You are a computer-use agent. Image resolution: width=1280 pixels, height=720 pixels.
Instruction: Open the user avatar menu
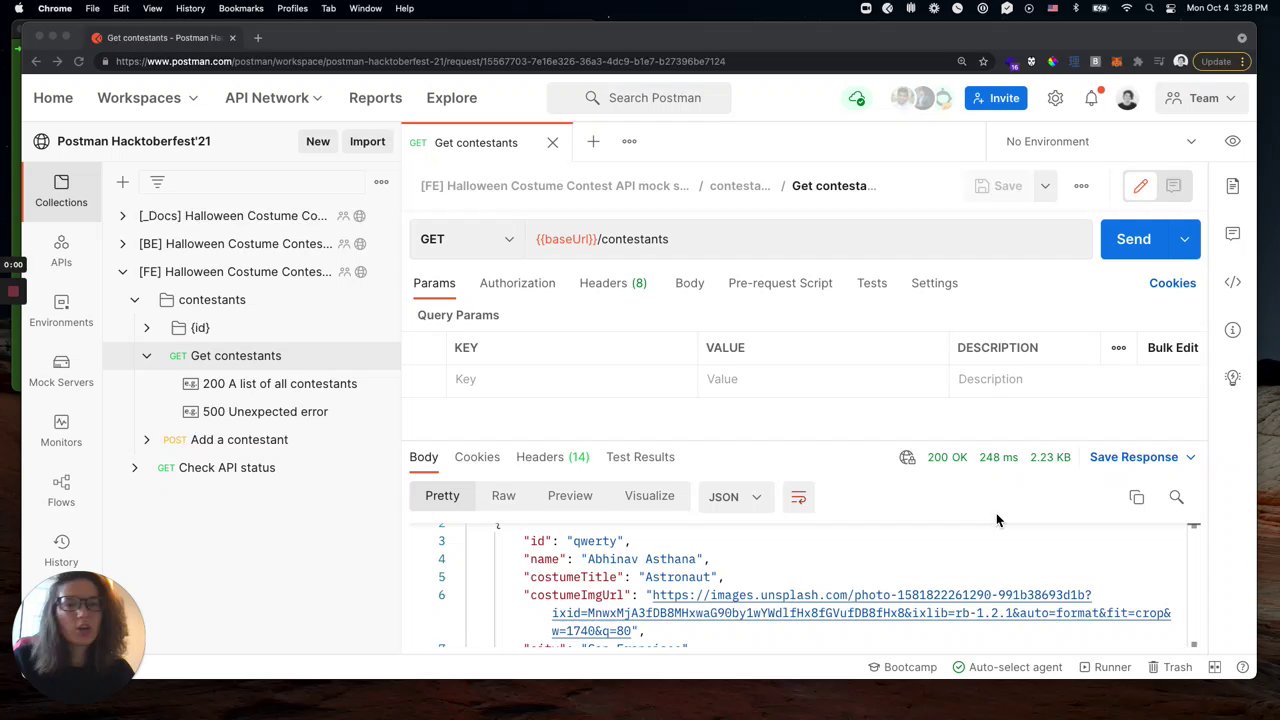pos(1127,98)
